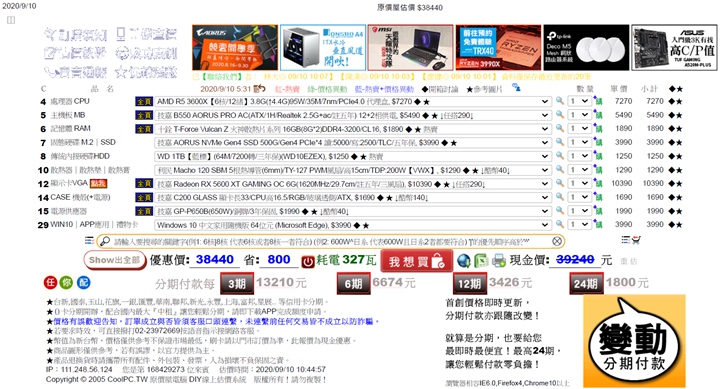The height and width of the screenshot is (389, 720).
Task: Click the 點我 badge next to 顯示卡VGA
Action: pyautogui.click(x=98, y=184)
